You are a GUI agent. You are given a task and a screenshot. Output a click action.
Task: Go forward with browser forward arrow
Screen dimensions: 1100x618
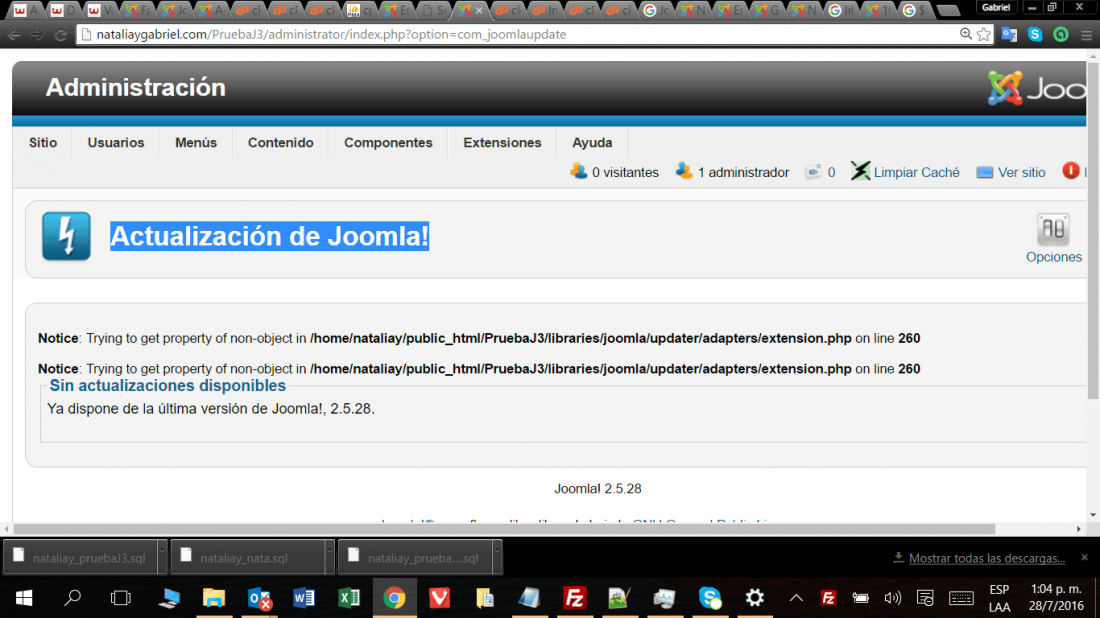click(x=37, y=34)
